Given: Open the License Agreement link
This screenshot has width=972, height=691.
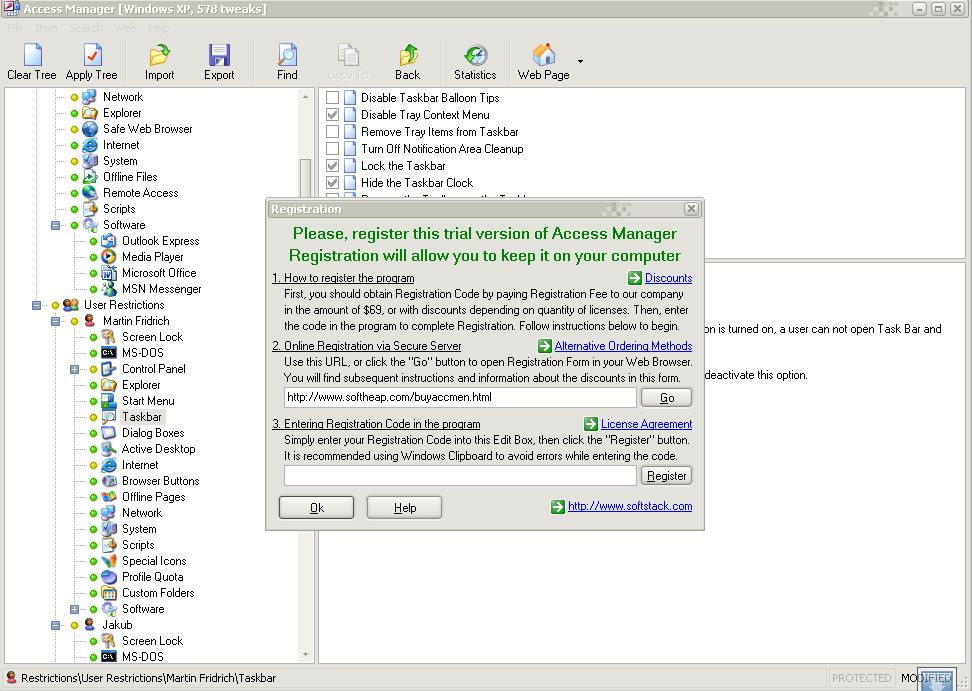Looking at the screenshot, I should (x=647, y=424).
